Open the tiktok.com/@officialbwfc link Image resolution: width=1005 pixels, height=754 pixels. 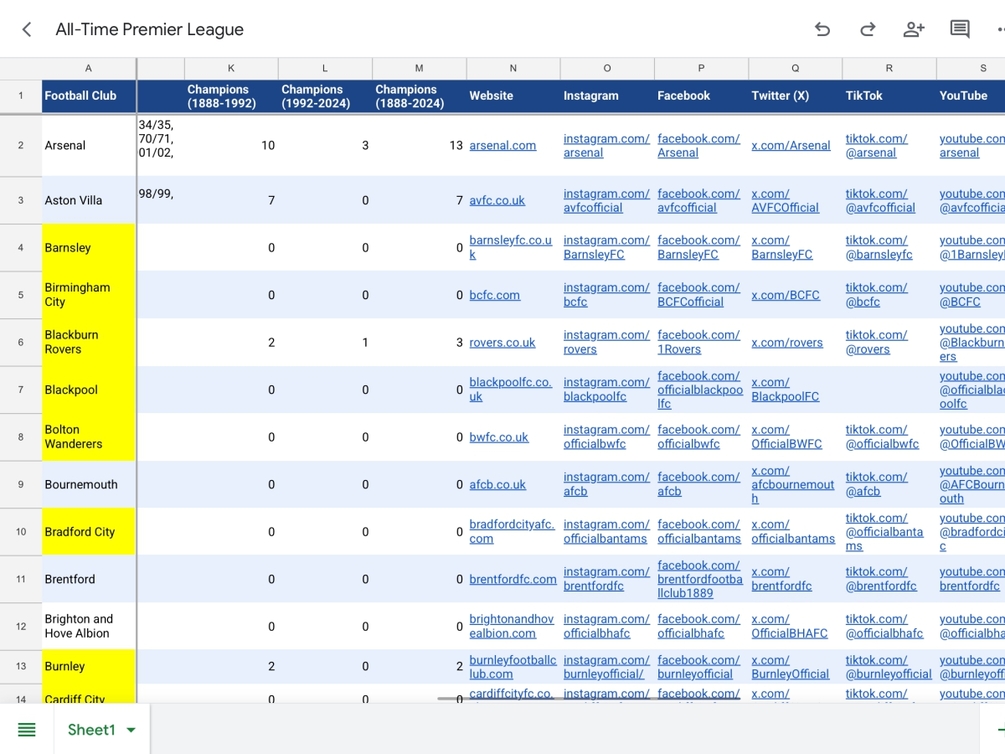(x=882, y=437)
